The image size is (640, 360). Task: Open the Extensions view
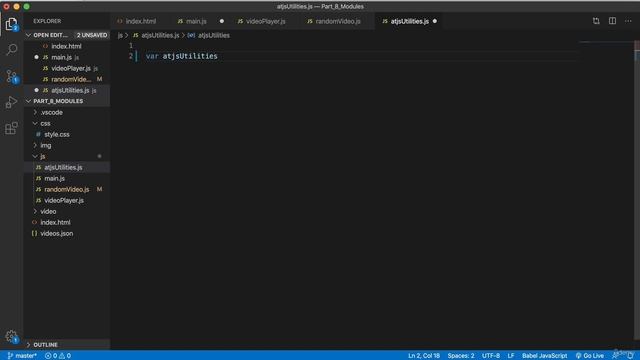(x=11, y=128)
